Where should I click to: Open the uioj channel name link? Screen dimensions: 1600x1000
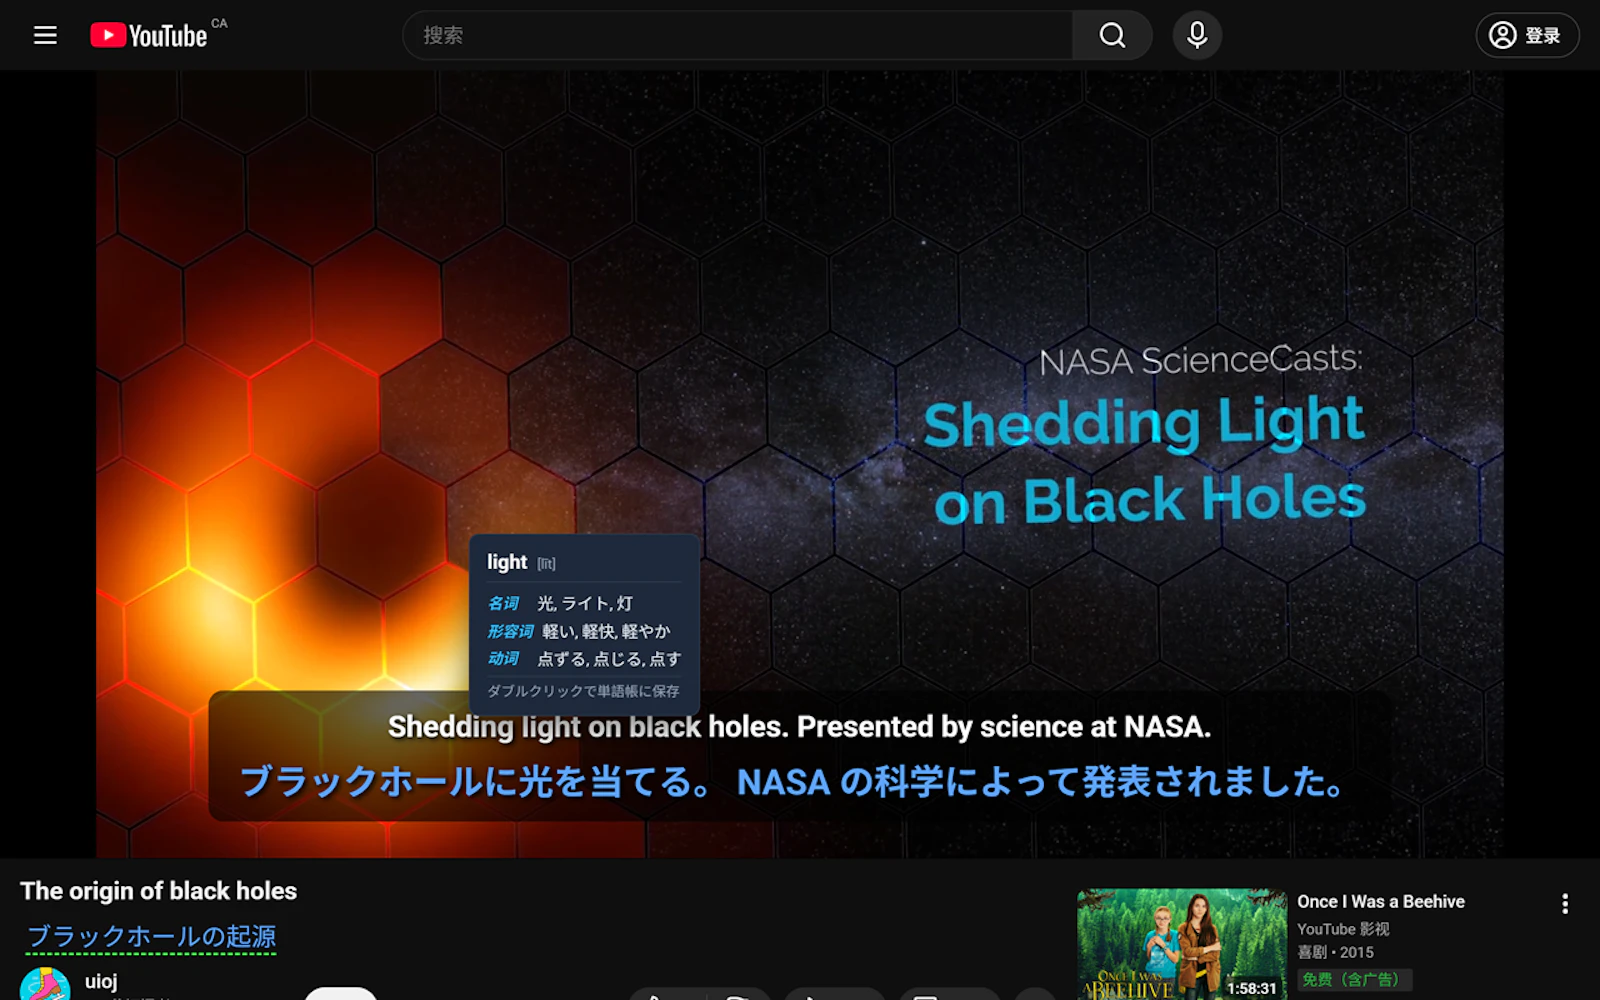click(101, 981)
